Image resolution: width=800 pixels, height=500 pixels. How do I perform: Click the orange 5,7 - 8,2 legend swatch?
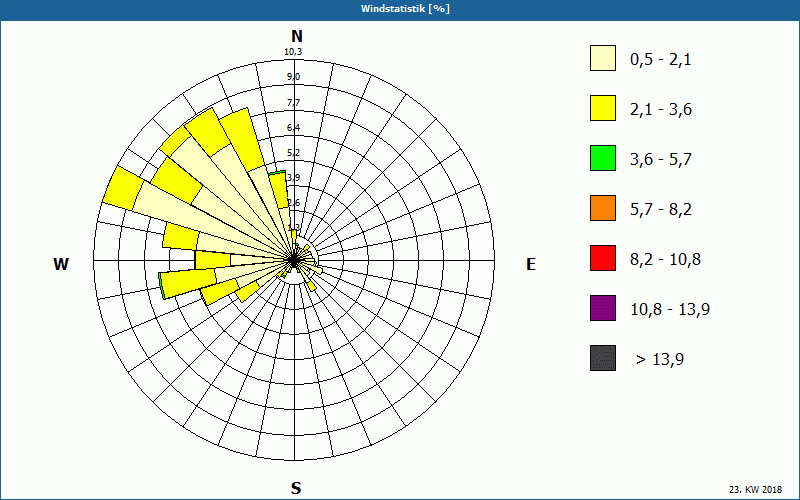coord(603,208)
